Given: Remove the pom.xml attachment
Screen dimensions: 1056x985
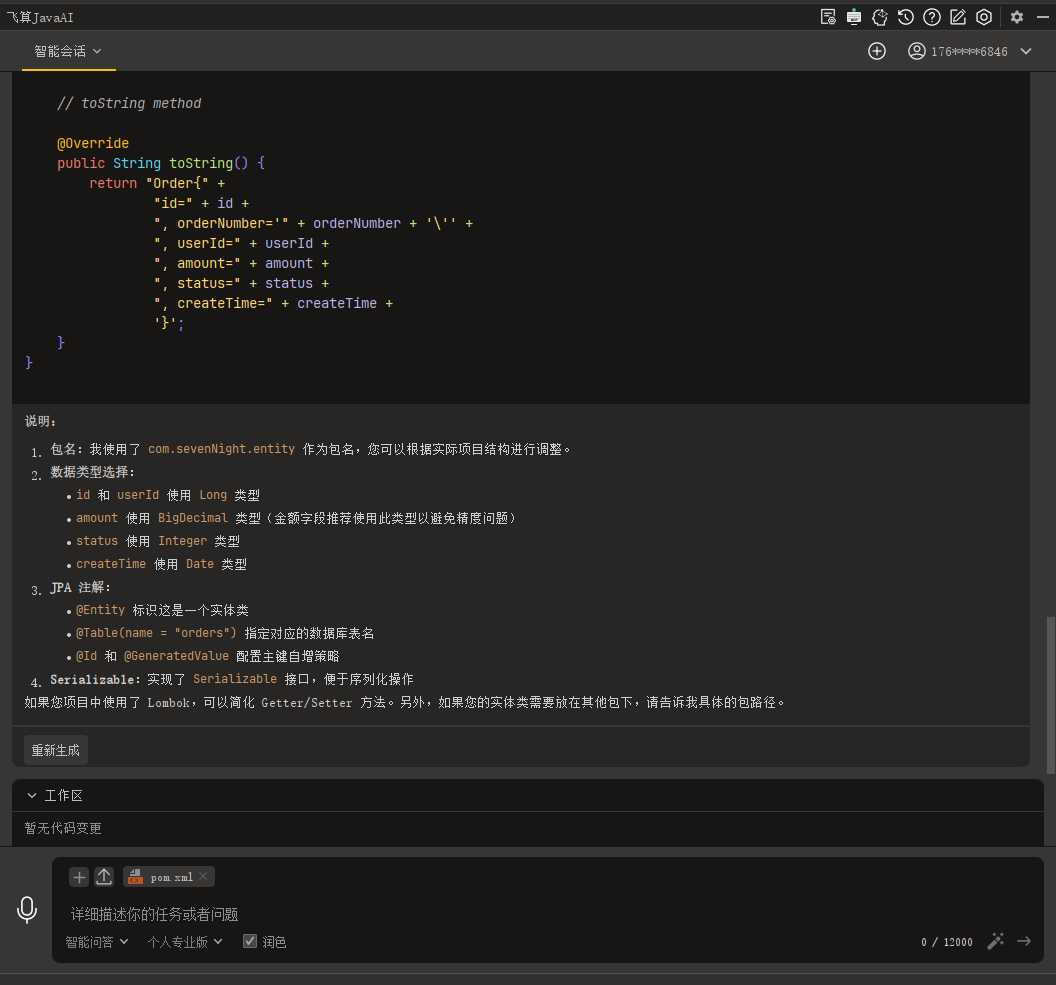Looking at the screenshot, I should [203, 876].
